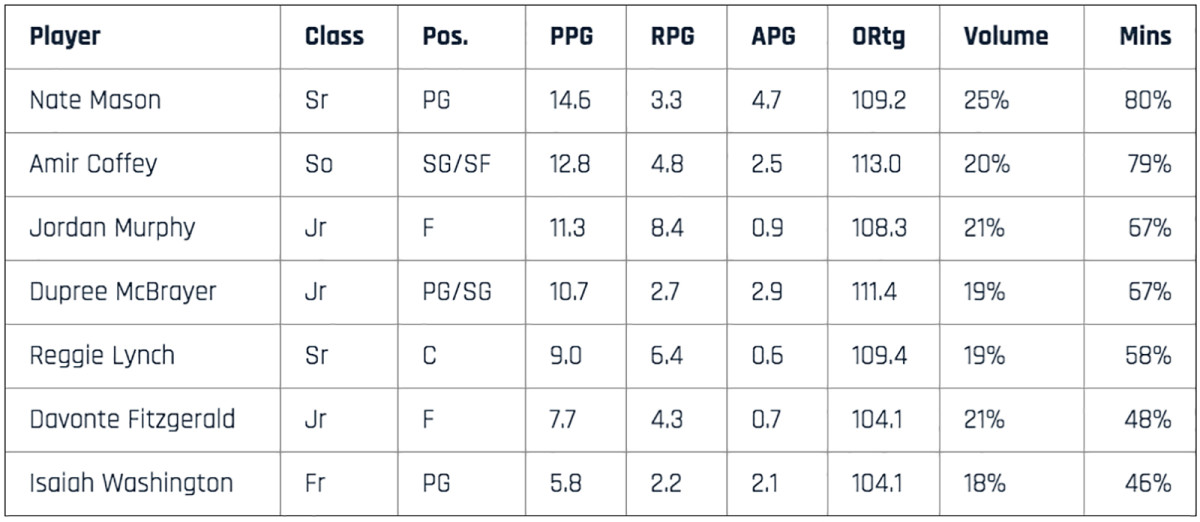
Task: Select the Dupree McBrayer row name
Action: click(123, 292)
